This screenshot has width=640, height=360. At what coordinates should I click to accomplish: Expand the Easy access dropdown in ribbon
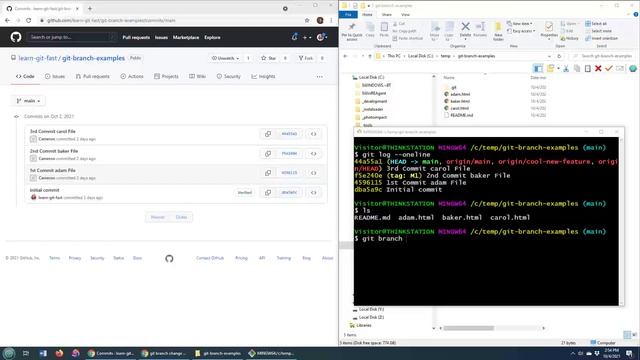click(521, 31)
